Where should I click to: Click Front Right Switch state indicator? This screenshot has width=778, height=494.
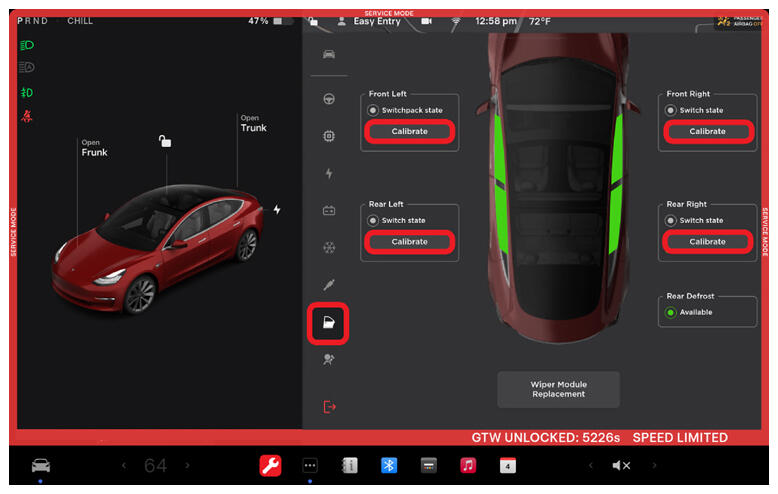click(670, 110)
